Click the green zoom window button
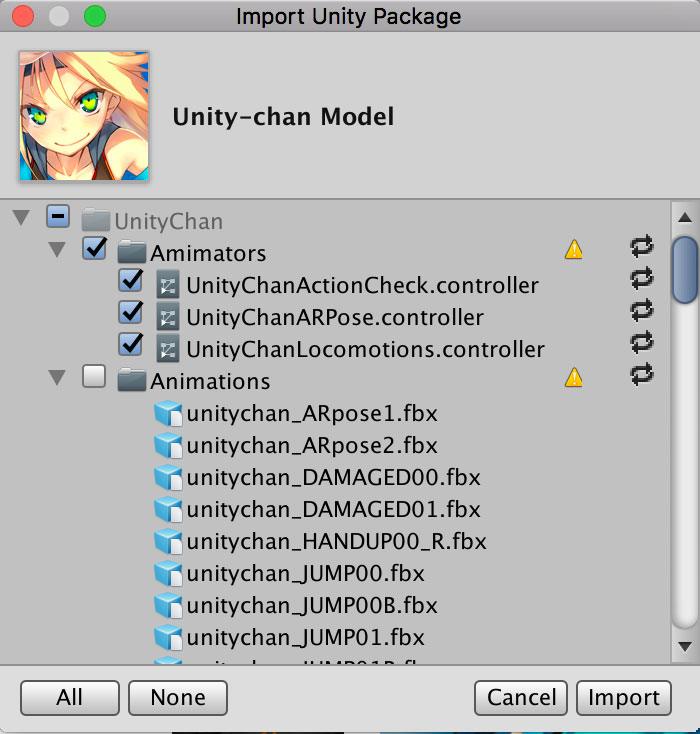700x734 pixels. pyautogui.click(x=95, y=15)
